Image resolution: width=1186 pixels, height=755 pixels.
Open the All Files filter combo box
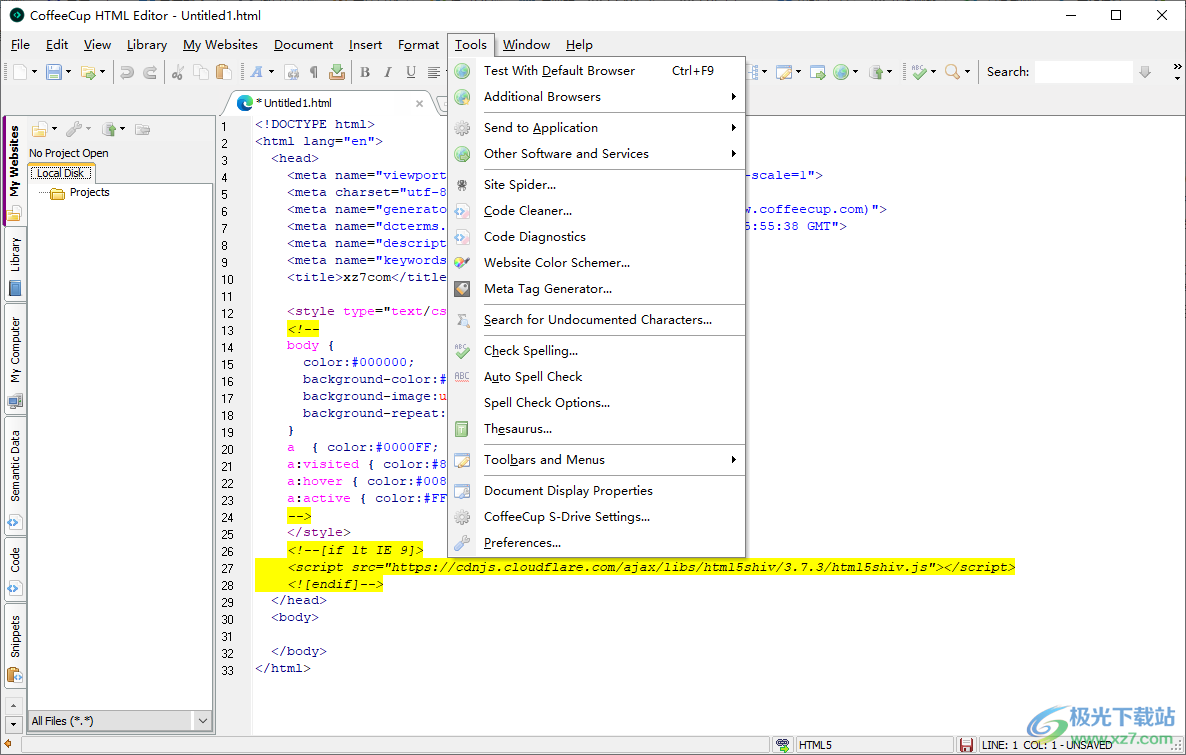[120, 721]
